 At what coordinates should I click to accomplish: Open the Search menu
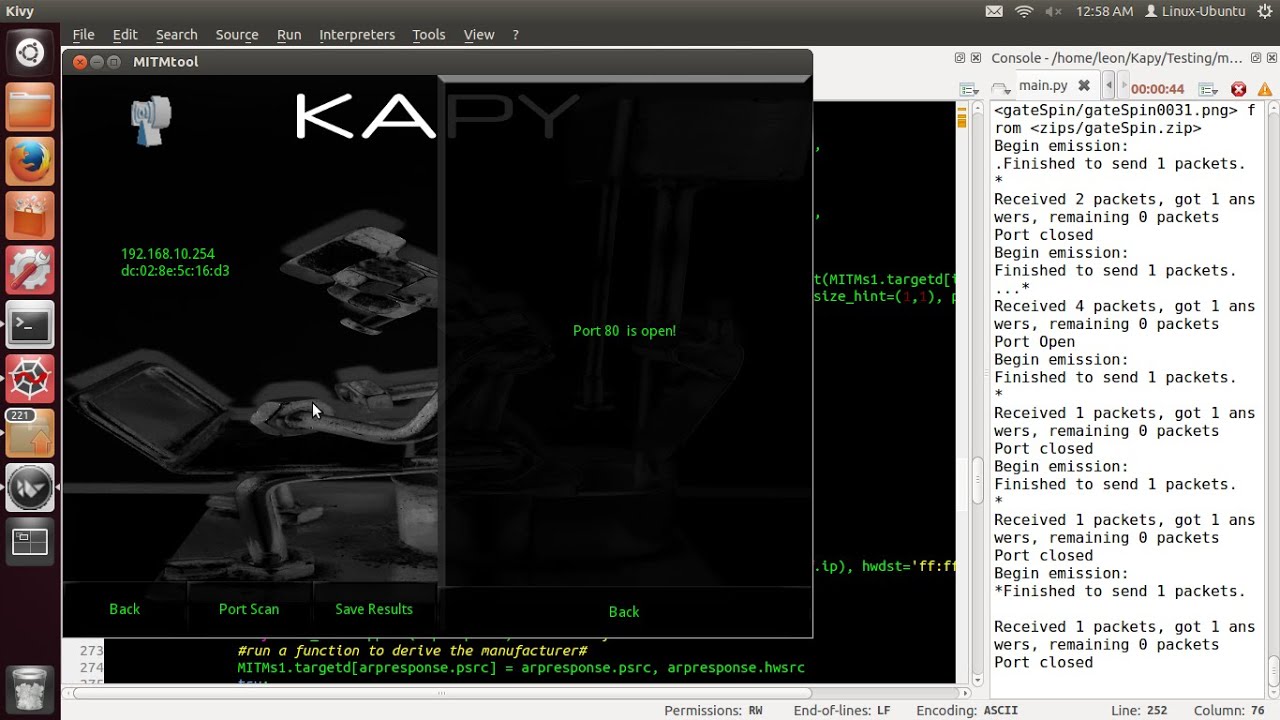pos(176,34)
